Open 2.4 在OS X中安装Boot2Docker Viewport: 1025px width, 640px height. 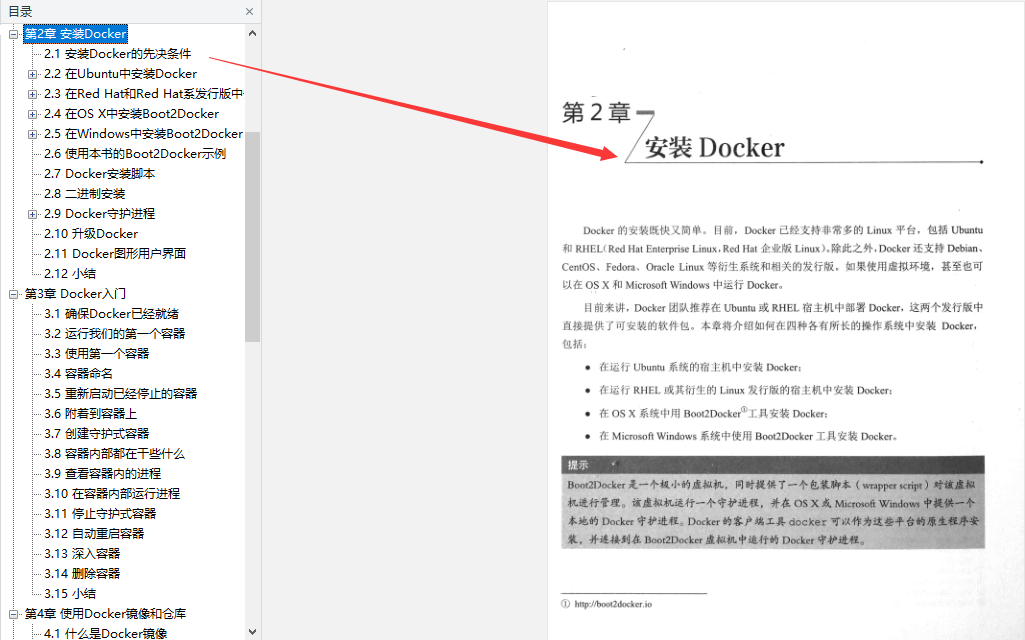(131, 114)
